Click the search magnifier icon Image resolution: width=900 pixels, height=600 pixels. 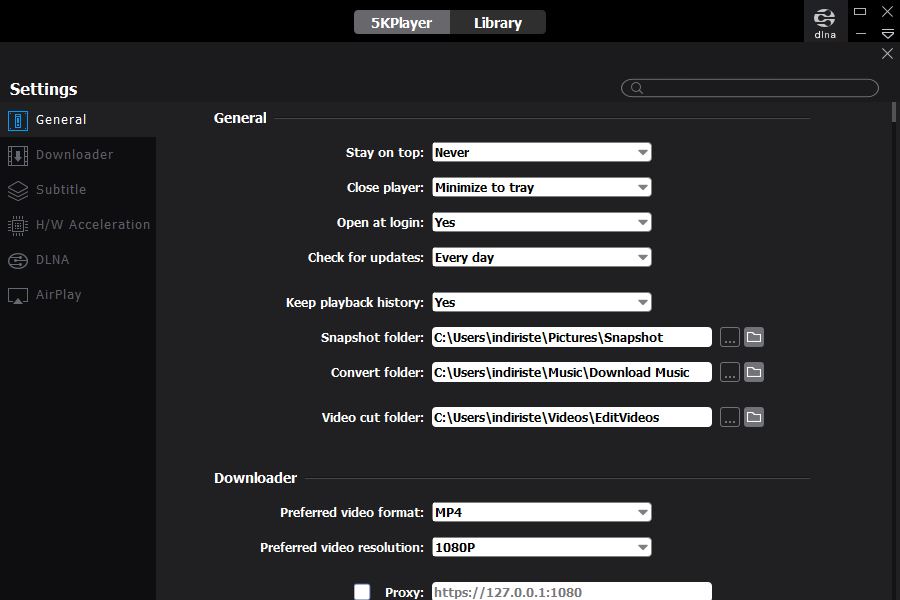[637, 88]
